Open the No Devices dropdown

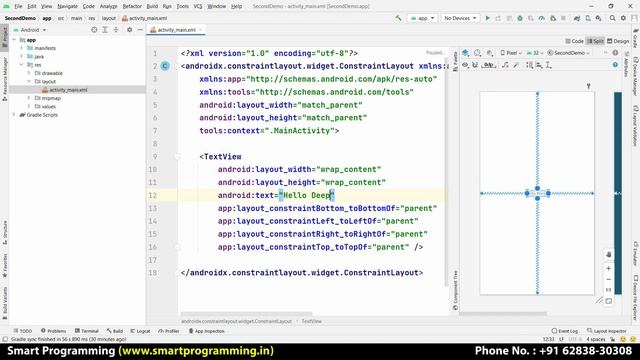coord(460,18)
